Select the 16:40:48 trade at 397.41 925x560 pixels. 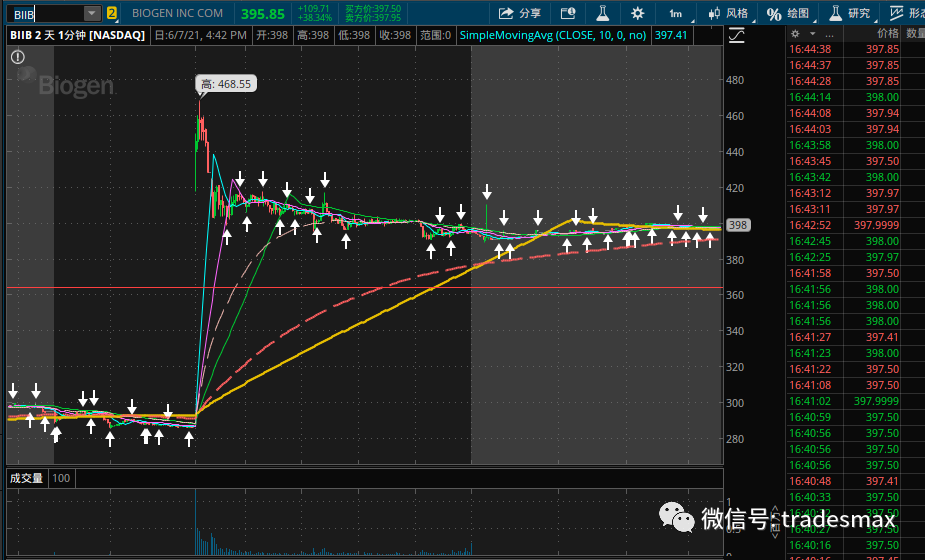[x=855, y=481]
